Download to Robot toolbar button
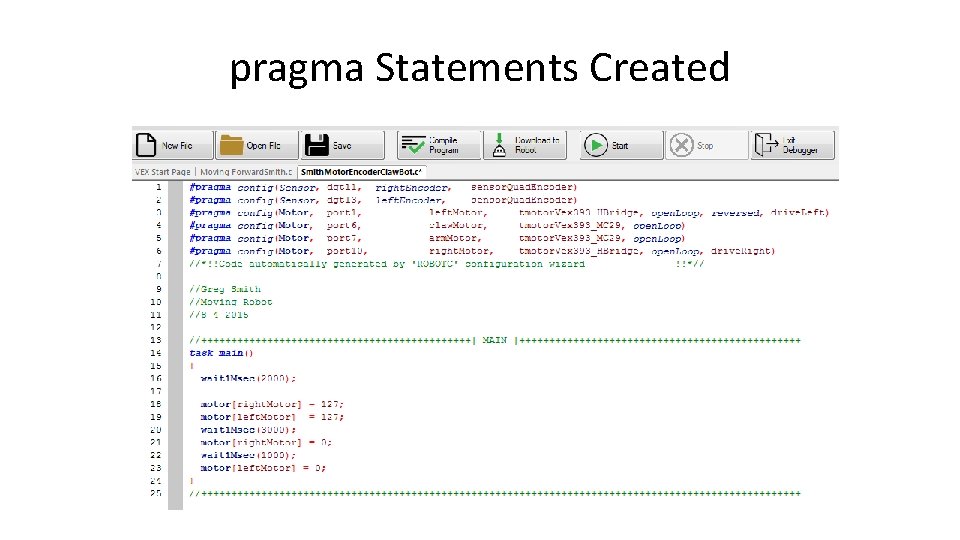The width and height of the screenshot is (960, 540). tap(525, 145)
